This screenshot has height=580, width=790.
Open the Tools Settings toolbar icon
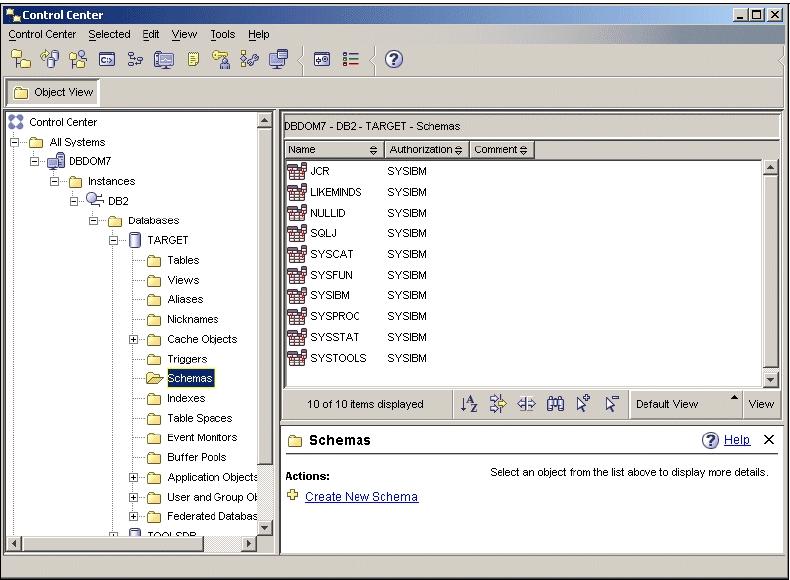click(x=321, y=59)
